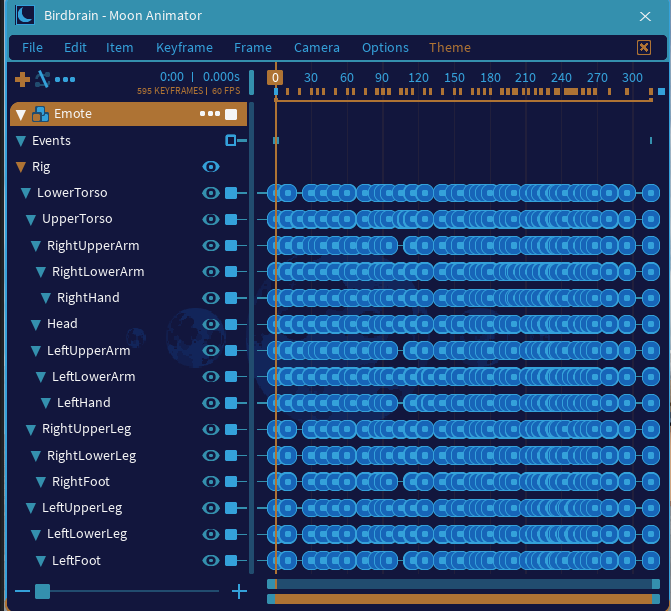Viewport: 671px width, 611px height.
Task: Click the timeline zoom slider handle
Action: [x=42, y=591]
